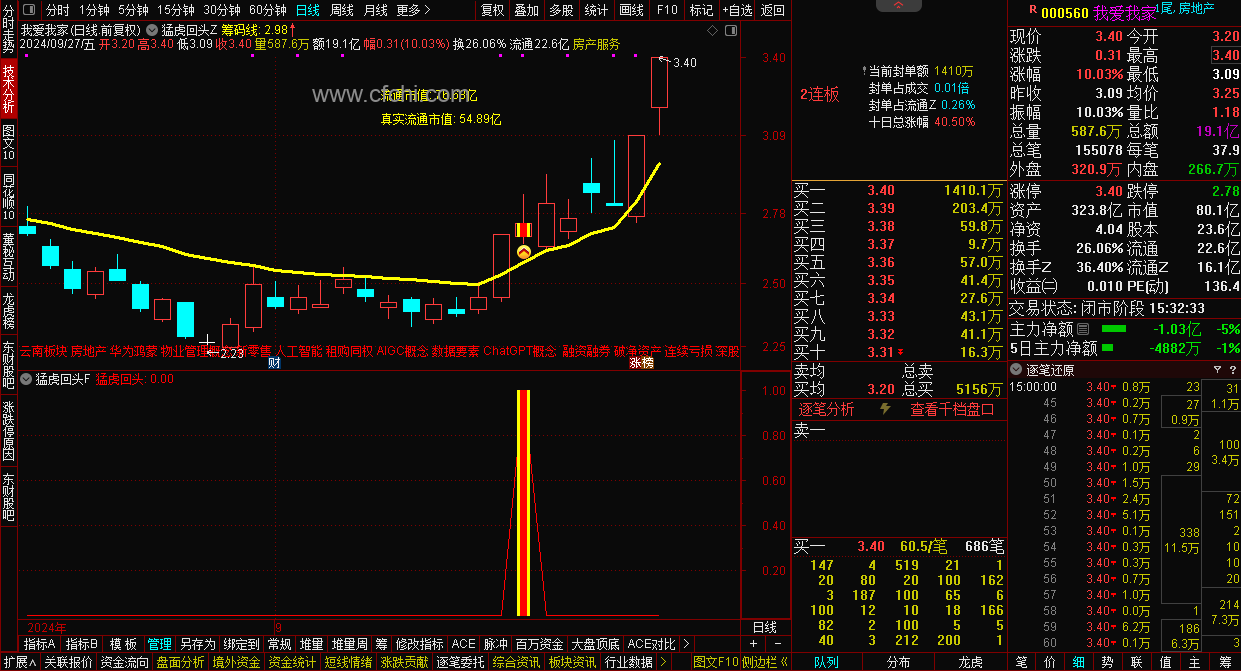1241x671 pixels.
Task: Expand the 更多 periods menu
Action: (x=414, y=10)
